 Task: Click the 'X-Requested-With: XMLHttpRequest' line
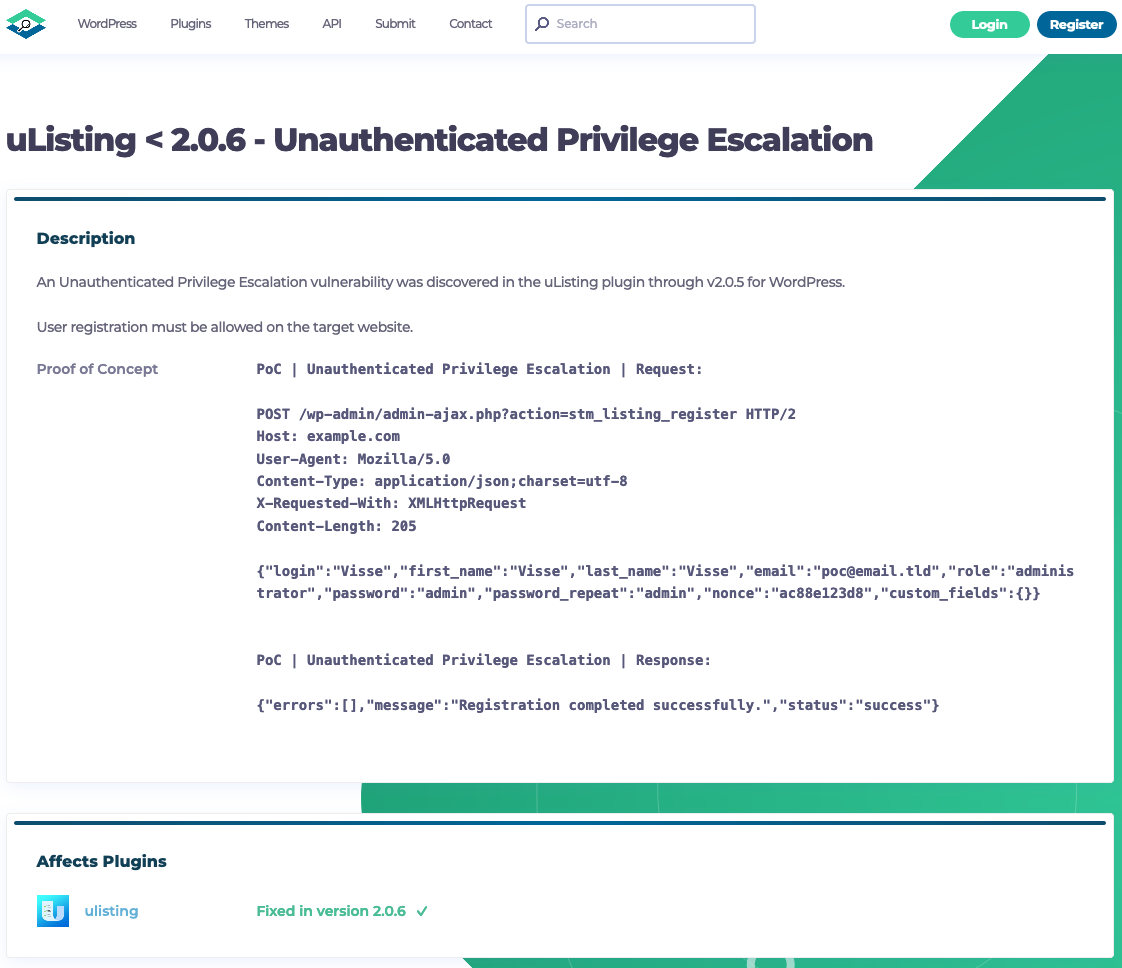point(391,503)
